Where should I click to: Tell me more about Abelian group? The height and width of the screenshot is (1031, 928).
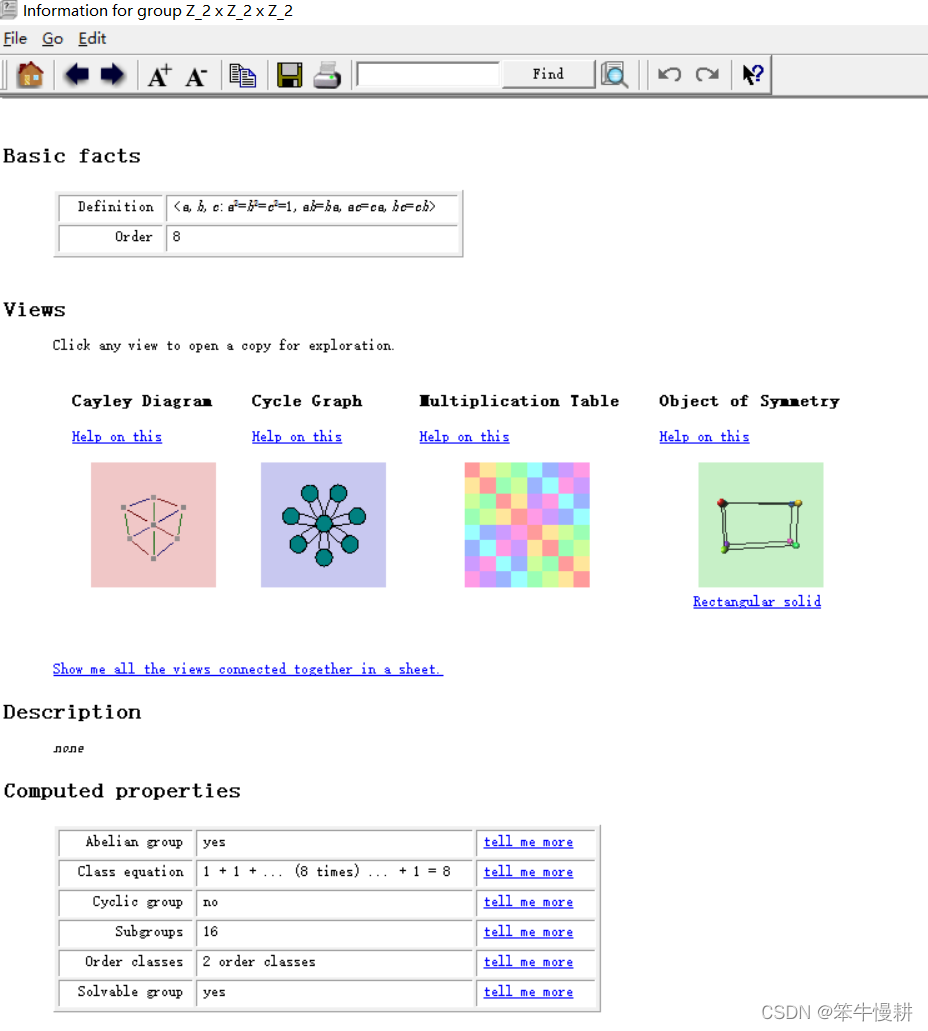[x=528, y=842]
